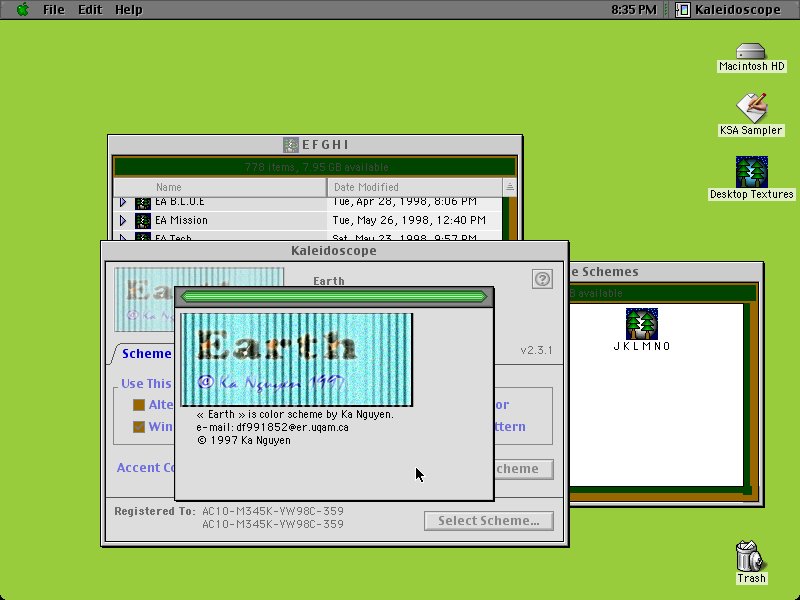The width and height of the screenshot is (800, 600).
Task: Click the v2.3.1 version label
Action: [x=536, y=351]
